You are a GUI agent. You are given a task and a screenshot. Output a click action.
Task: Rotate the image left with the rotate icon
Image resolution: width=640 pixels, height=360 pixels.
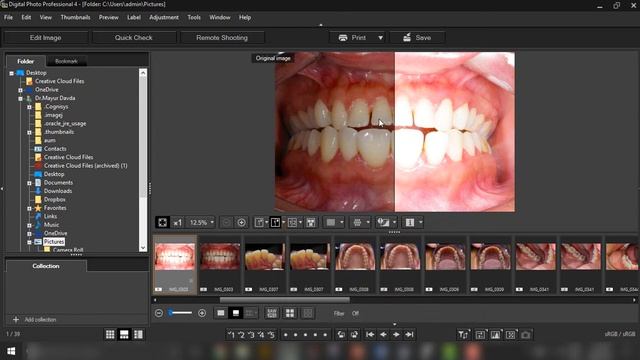coord(341,335)
